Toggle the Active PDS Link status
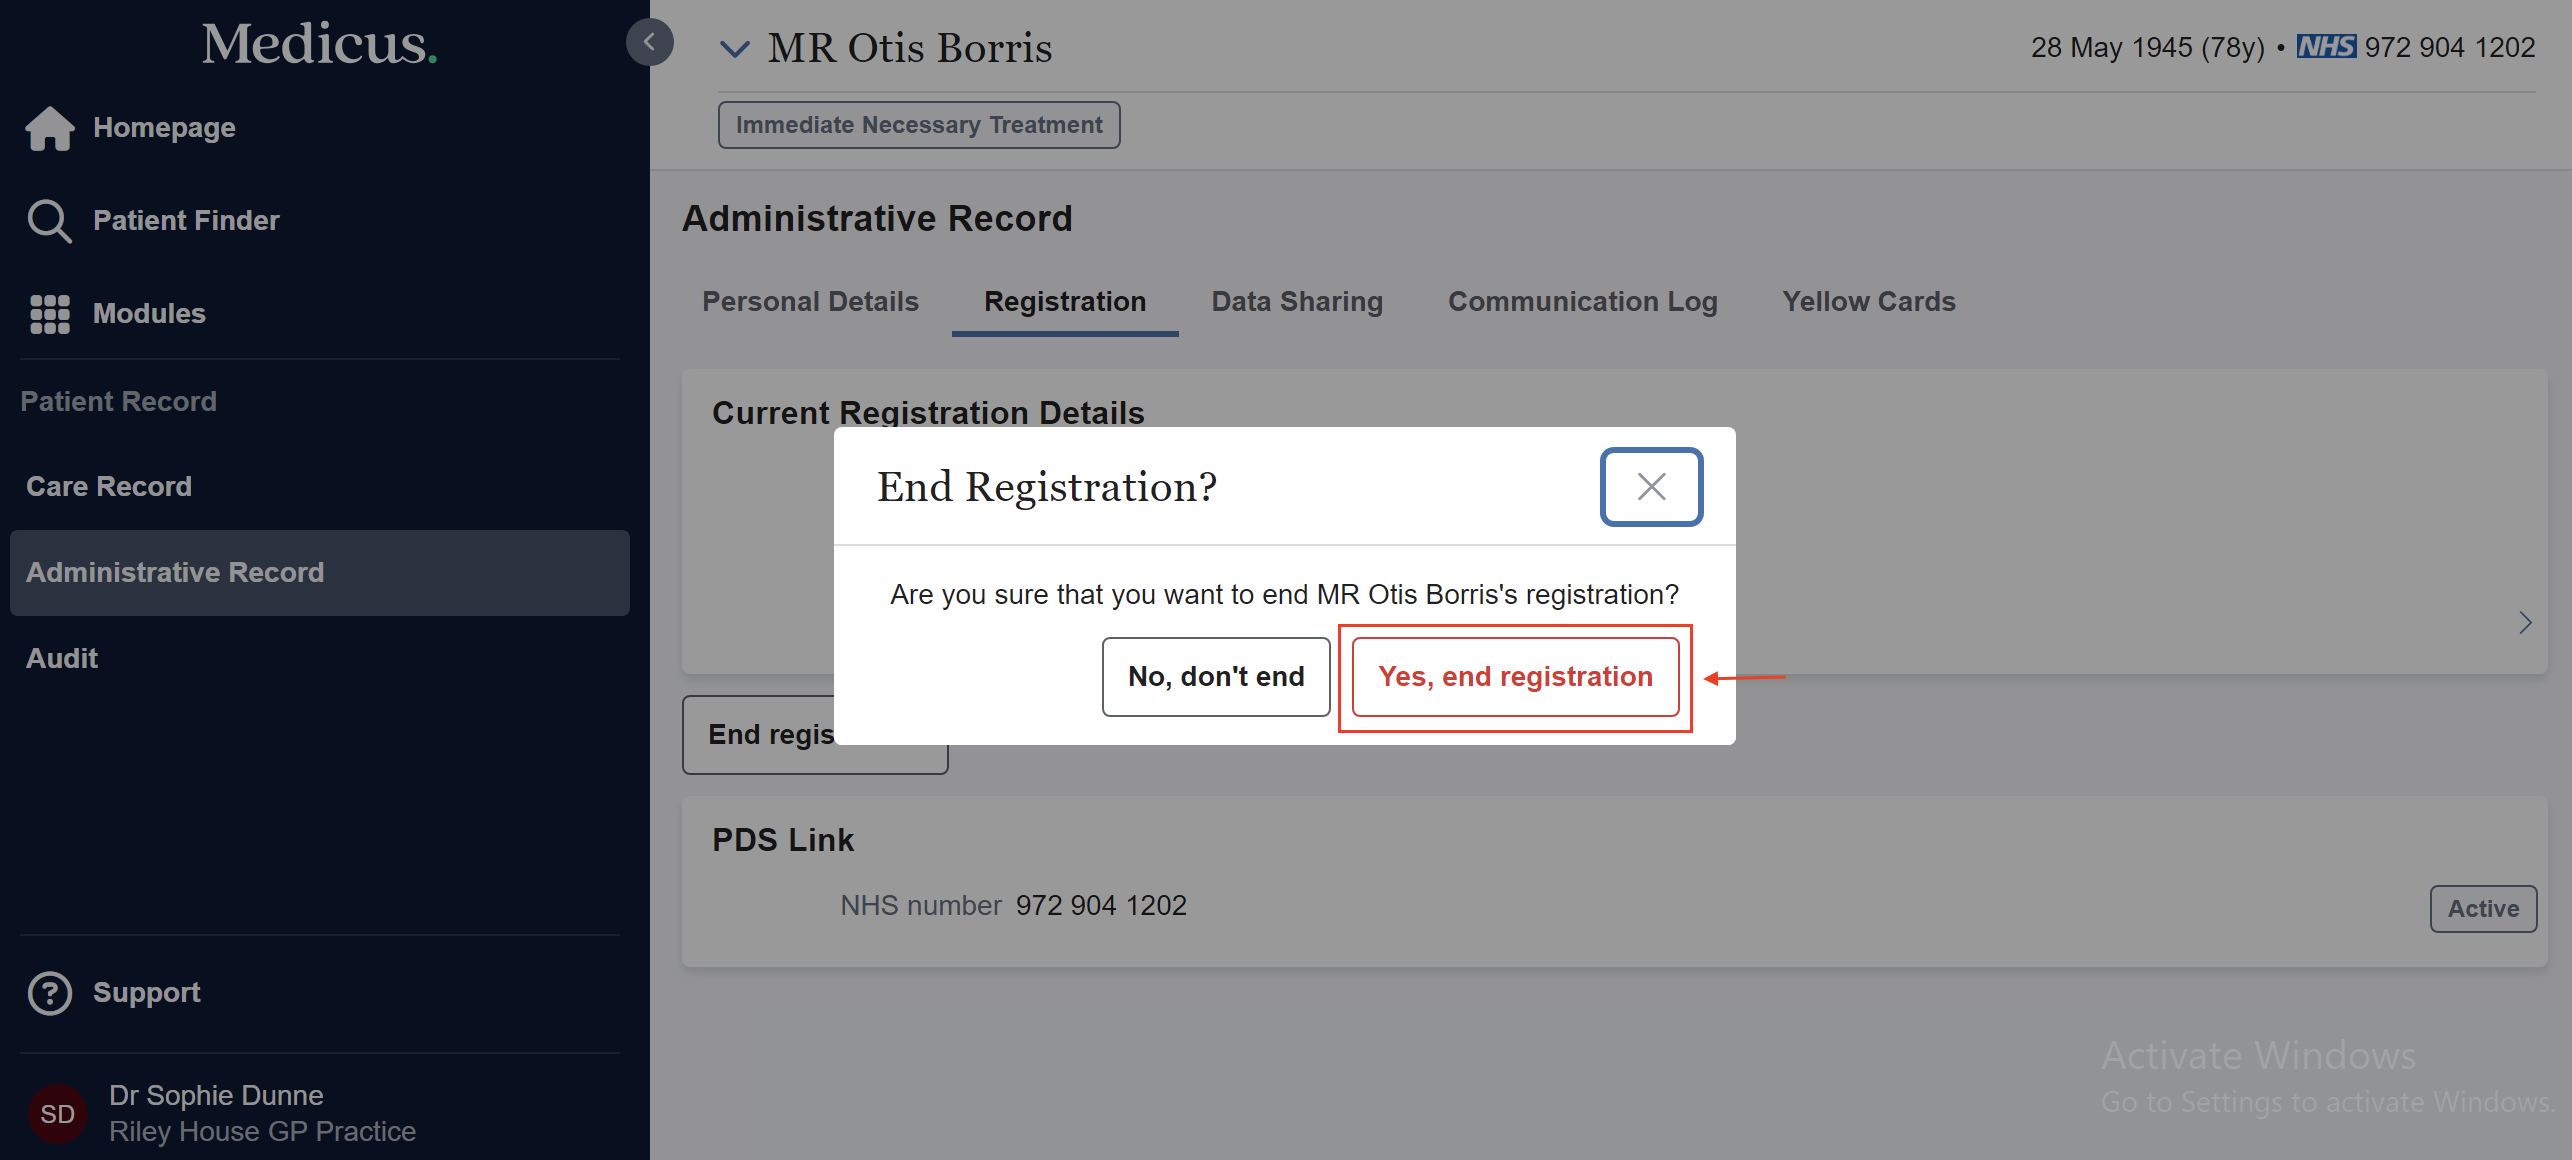Viewport: 2572px width, 1160px height. tap(2483, 908)
